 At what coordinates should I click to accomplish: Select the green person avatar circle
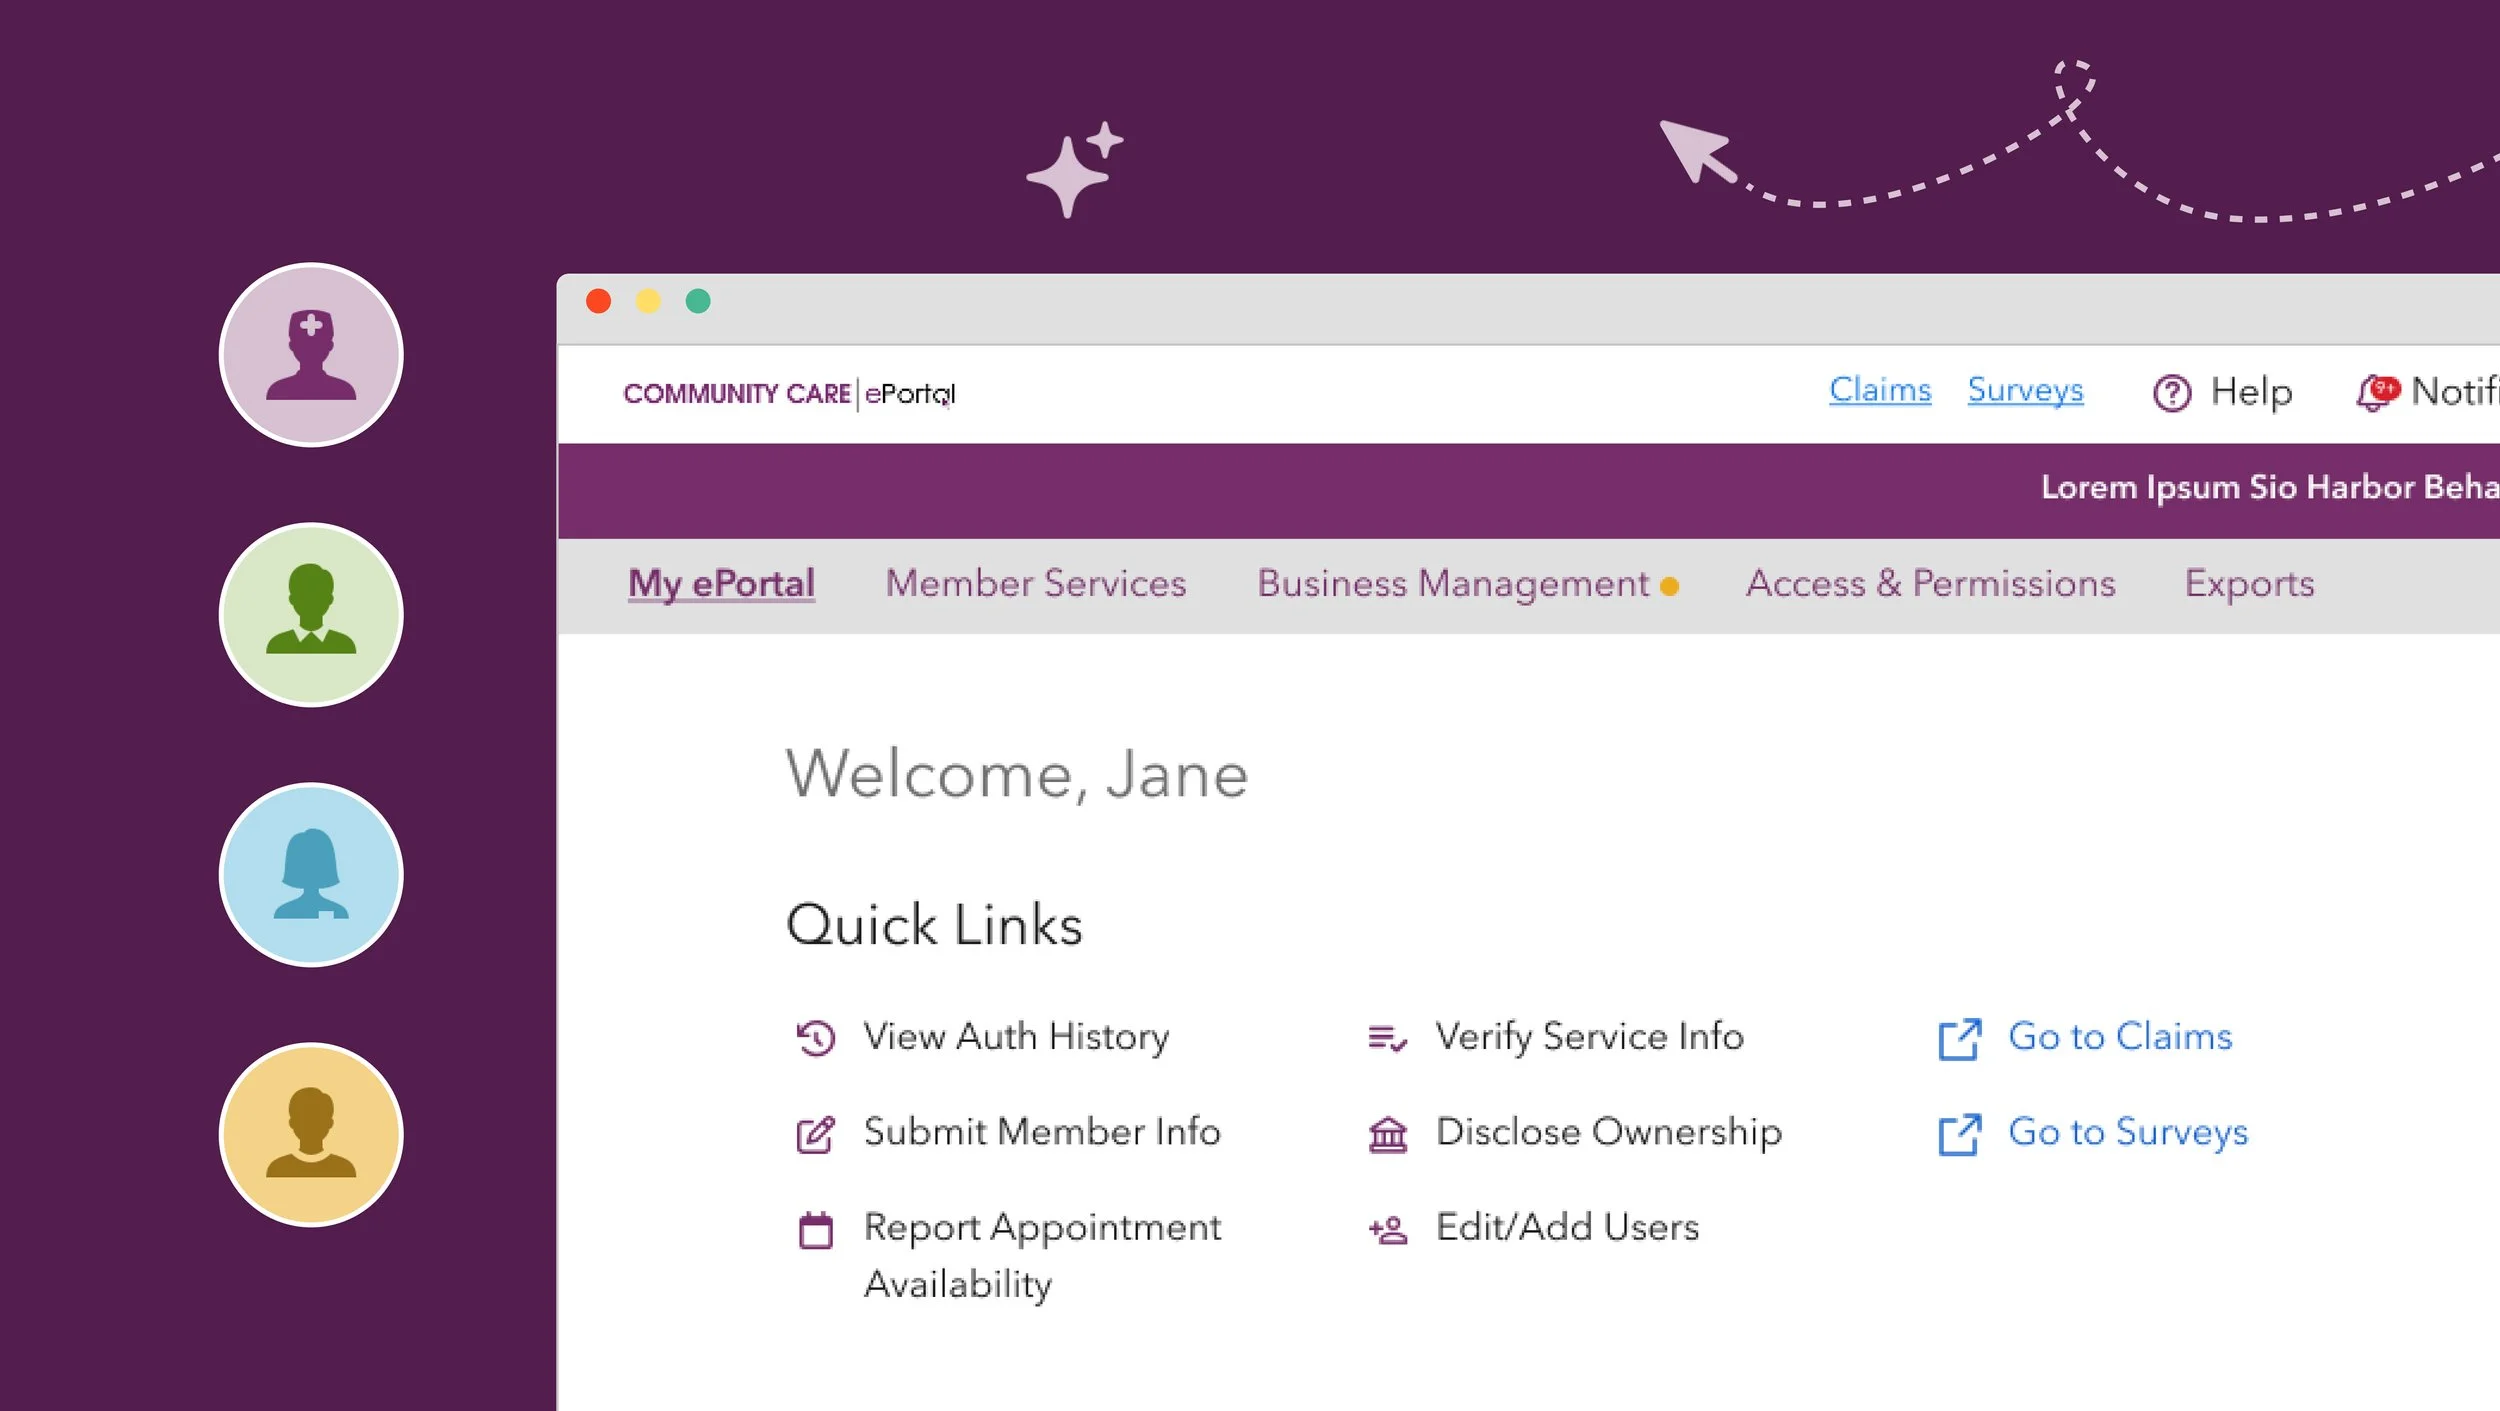click(x=311, y=615)
